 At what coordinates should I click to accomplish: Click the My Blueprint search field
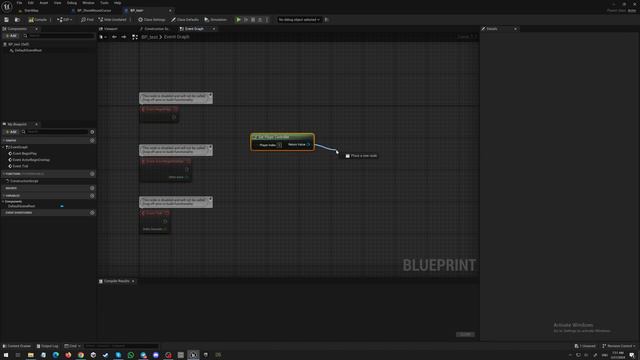pos(55,132)
